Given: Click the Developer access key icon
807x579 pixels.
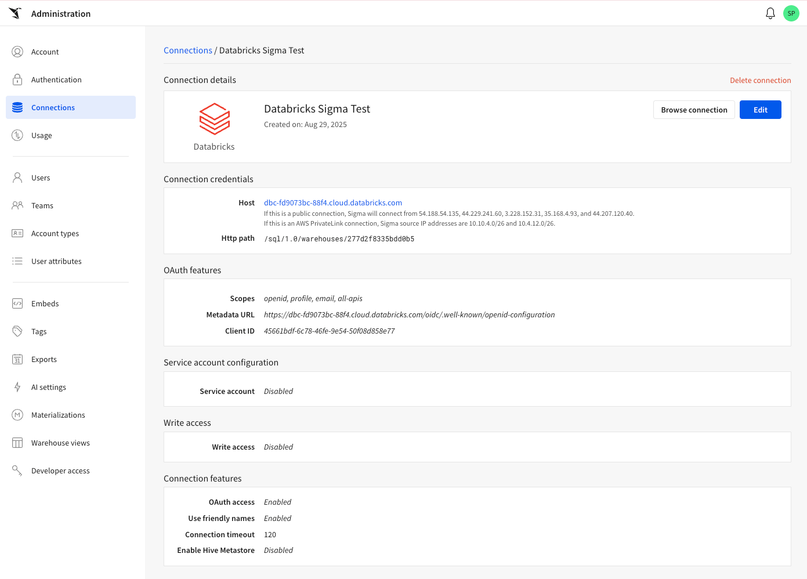Looking at the screenshot, I should (x=17, y=471).
